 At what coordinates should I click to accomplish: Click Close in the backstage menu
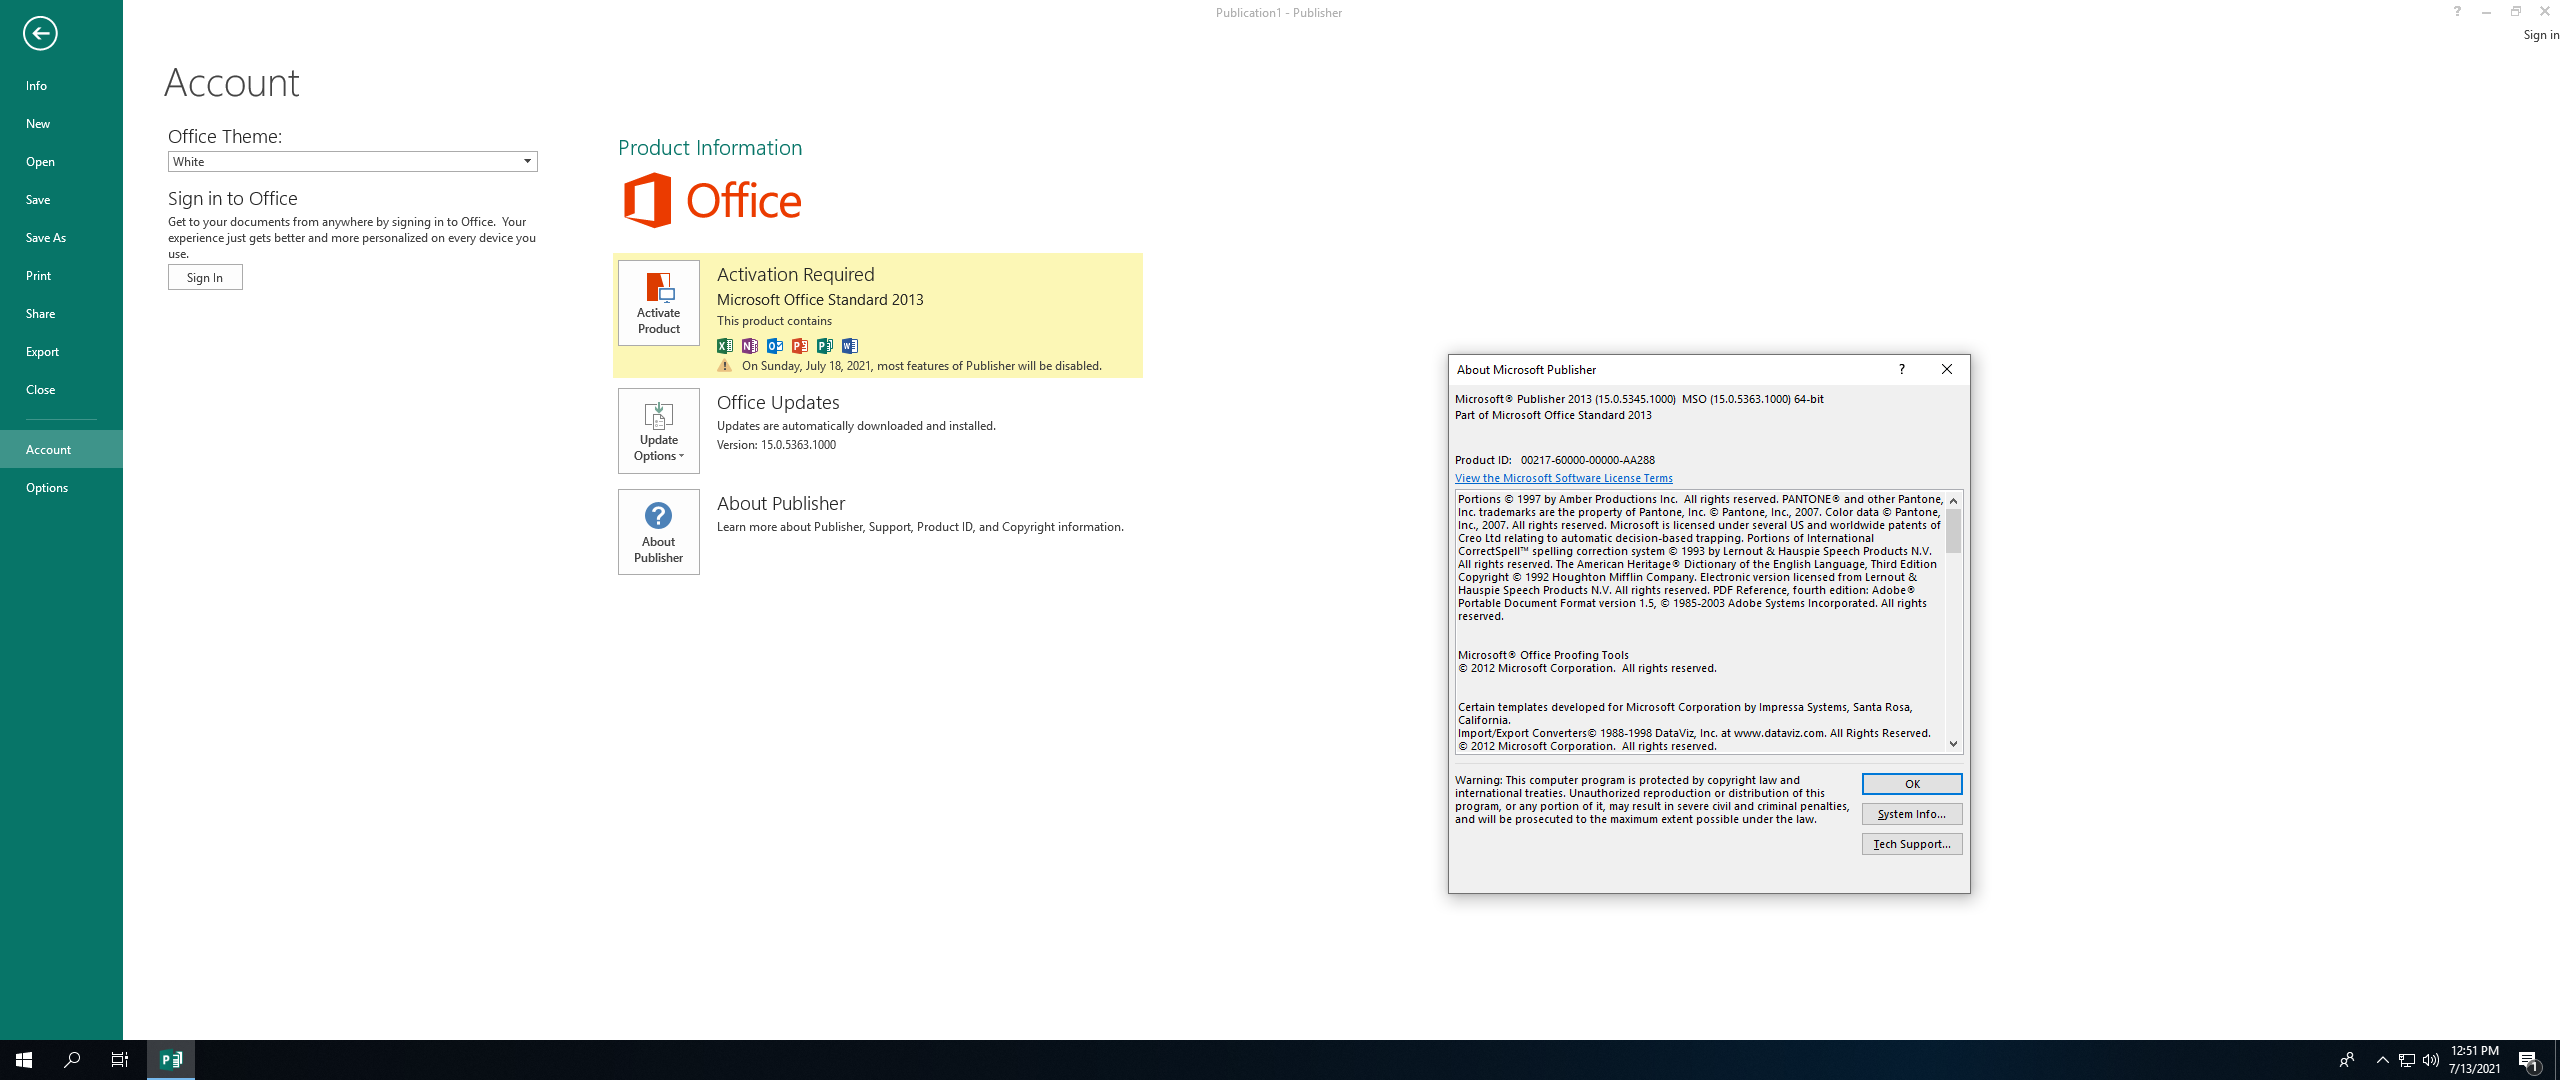click(61, 390)
